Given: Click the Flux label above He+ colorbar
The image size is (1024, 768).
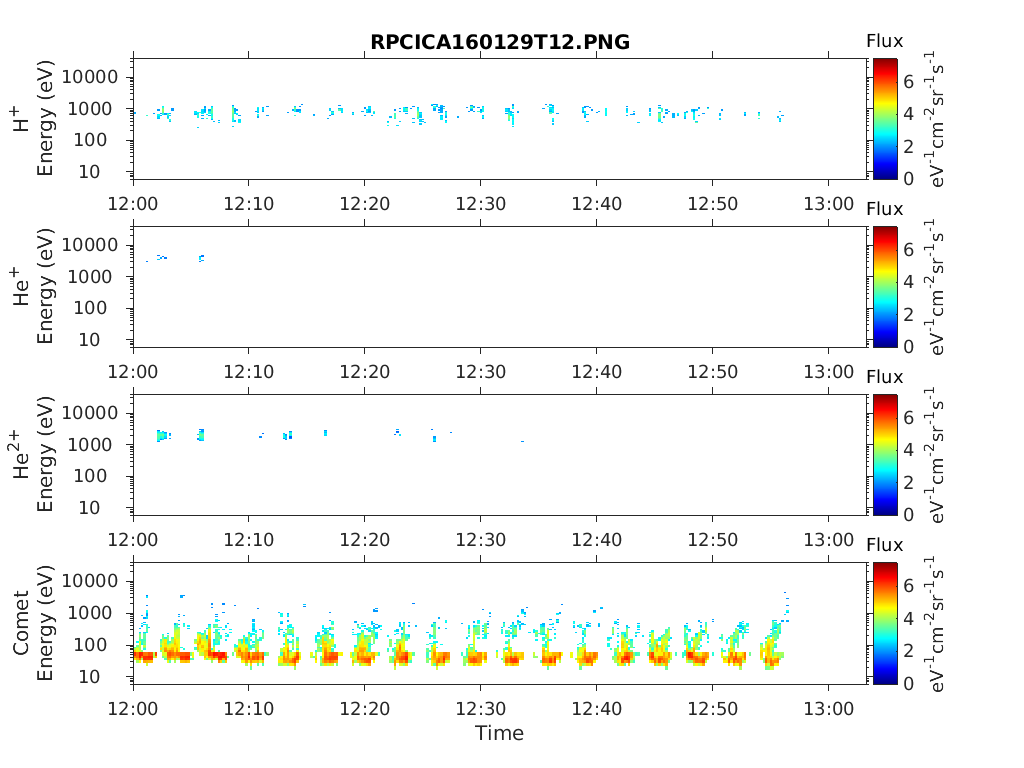Looking at the screenshot, I should click(885, 209).
